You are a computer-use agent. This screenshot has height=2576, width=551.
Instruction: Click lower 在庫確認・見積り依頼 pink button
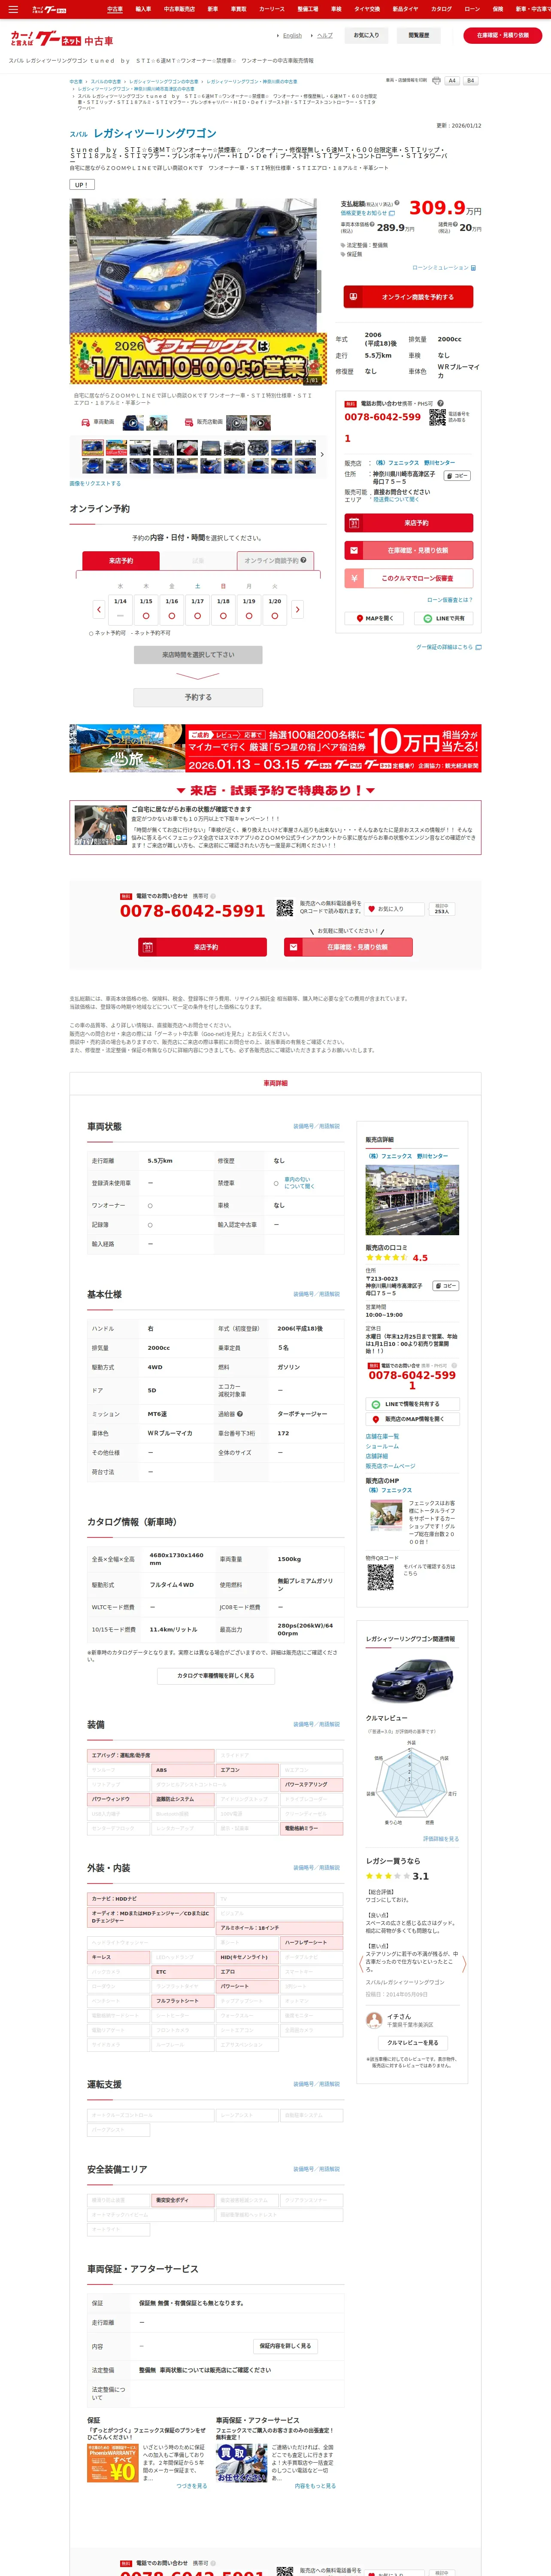point(348,947)
